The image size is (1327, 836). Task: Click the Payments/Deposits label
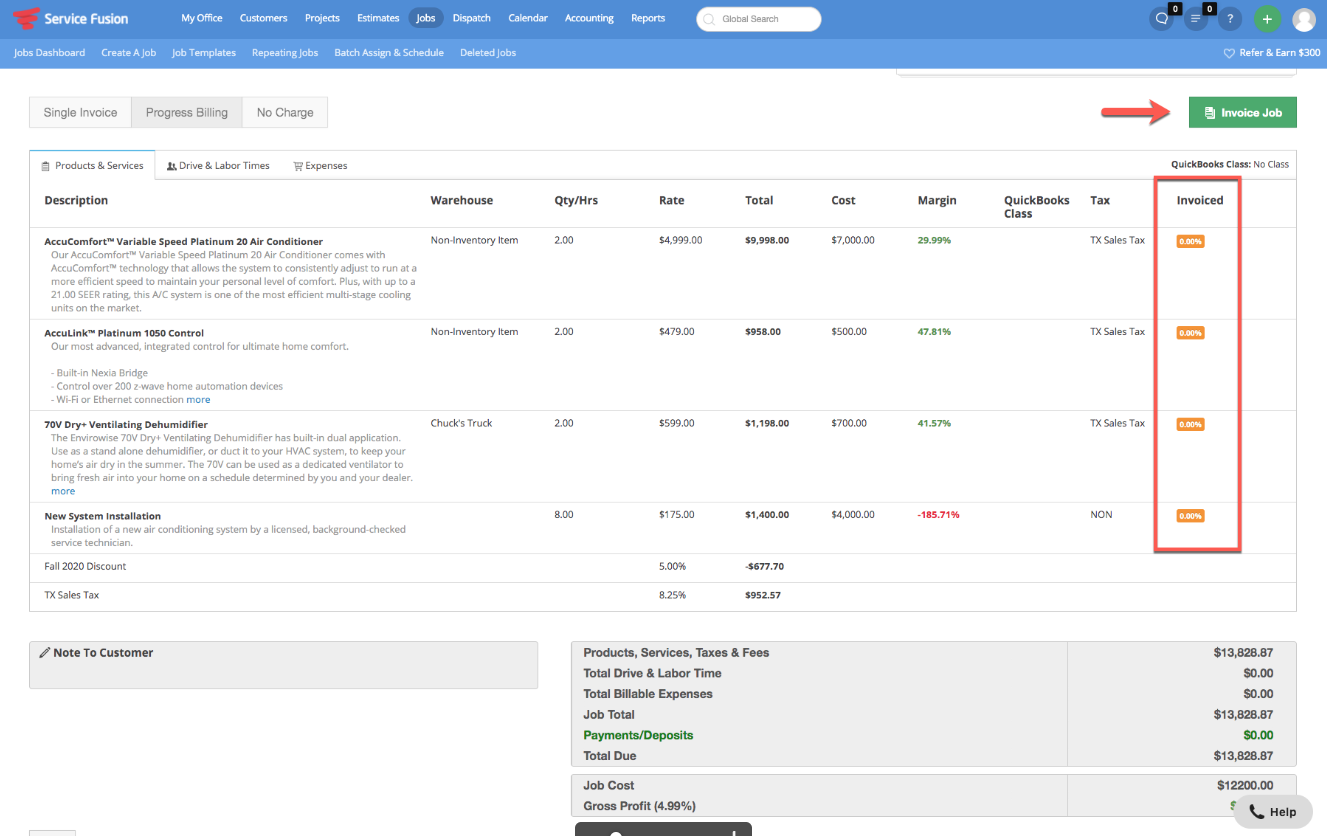tap(638, 735)
